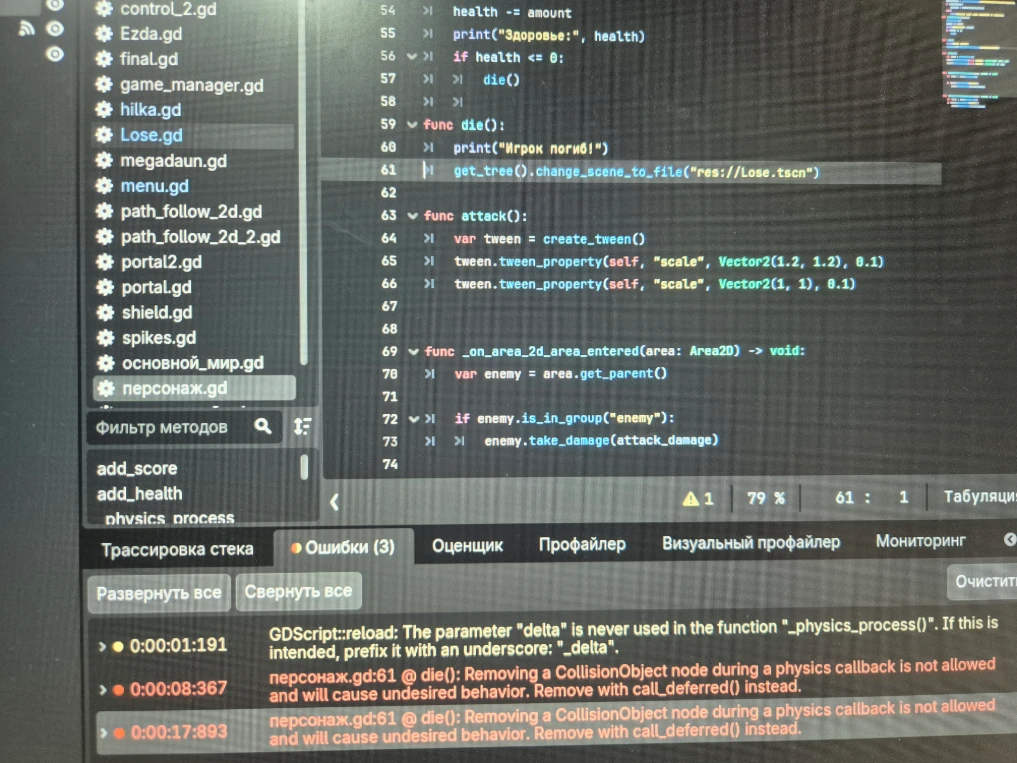This screenshot has height=763, width=1017.
Task: Expand the error entry at 0:00:08:367
Action: click(102, 690)
